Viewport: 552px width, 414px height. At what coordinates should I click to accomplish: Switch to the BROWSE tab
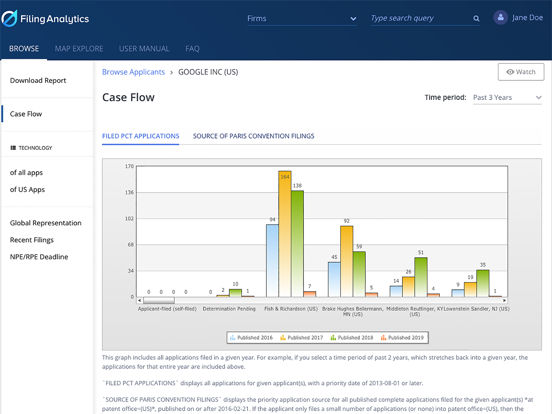click(x=24, y=49)
